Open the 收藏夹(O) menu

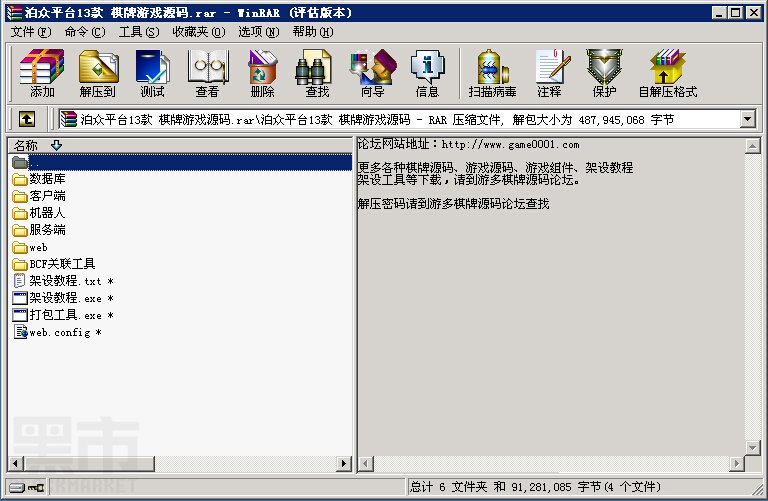click(199, 32)
